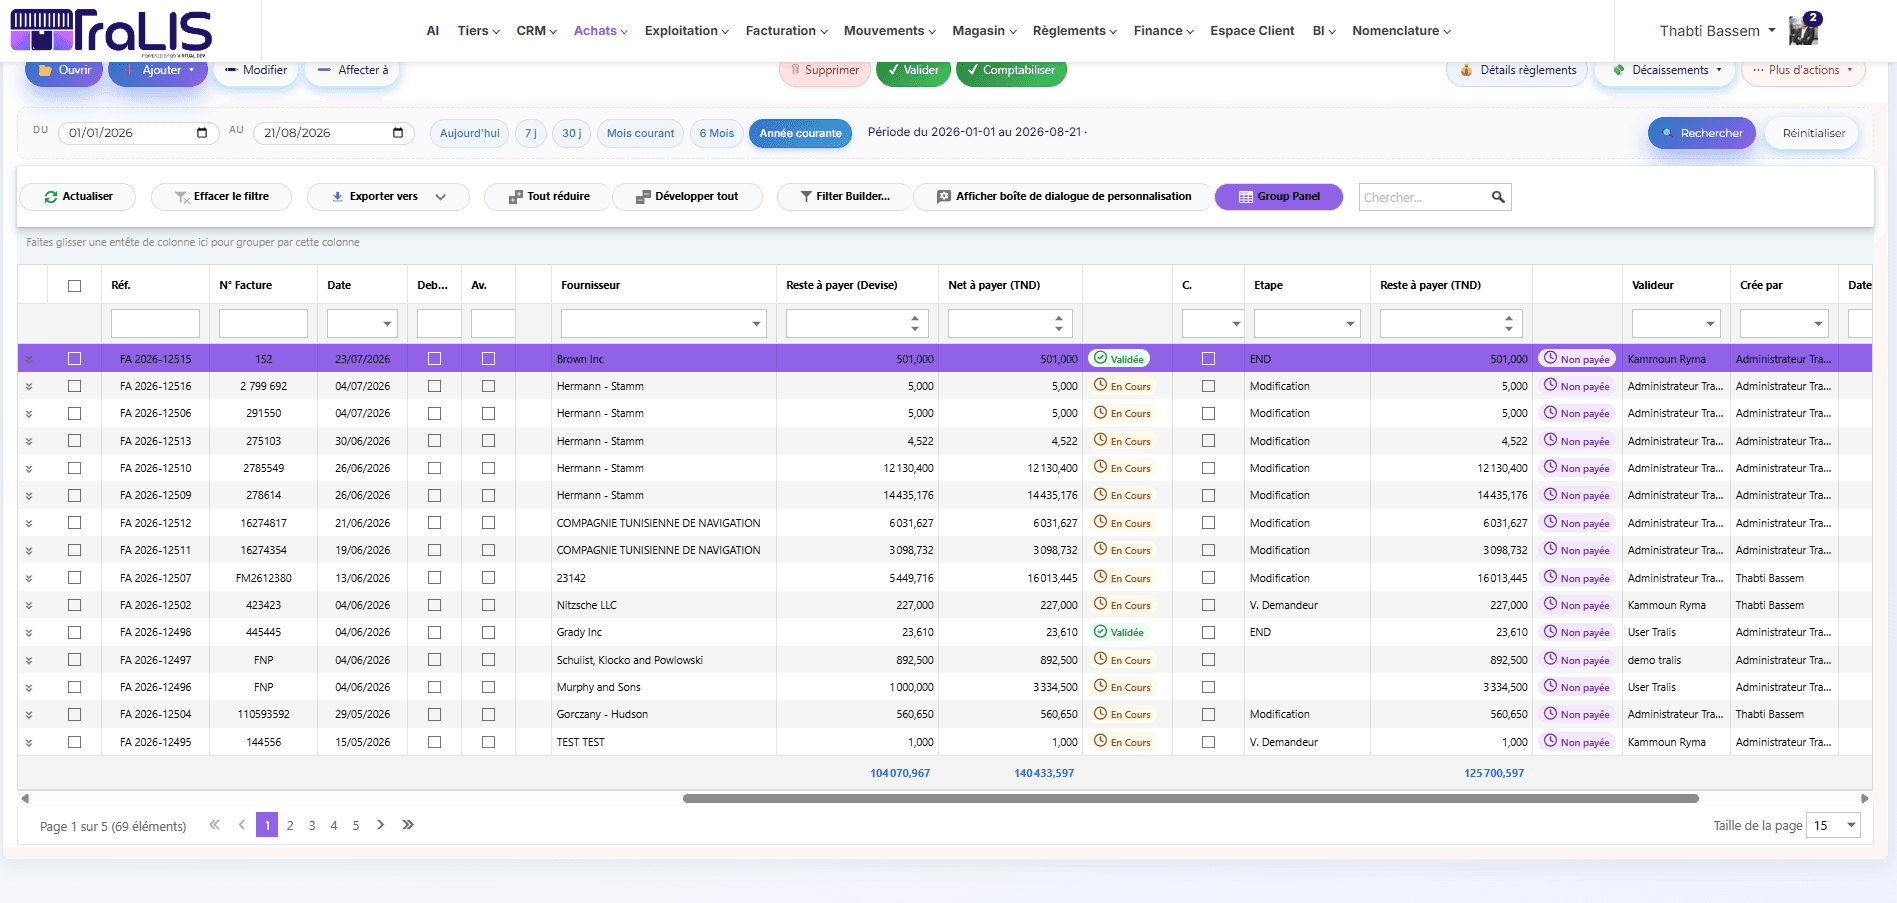
Task: Go to the next results page arrow
Action: pos(380,825)
